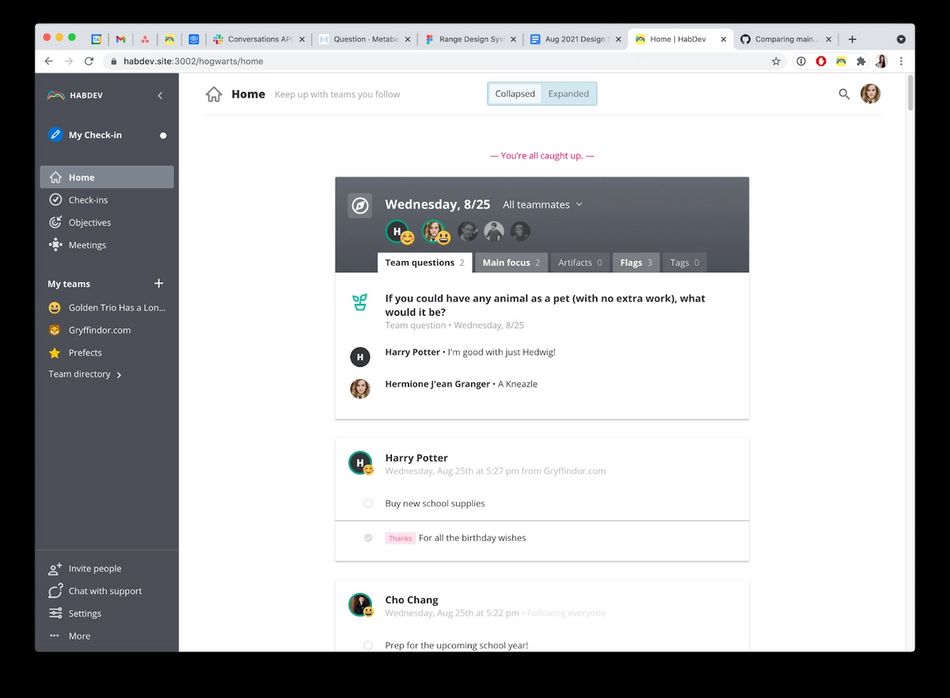Open the More menu
This screenshot has width=950, height=698.
point(107,636)
